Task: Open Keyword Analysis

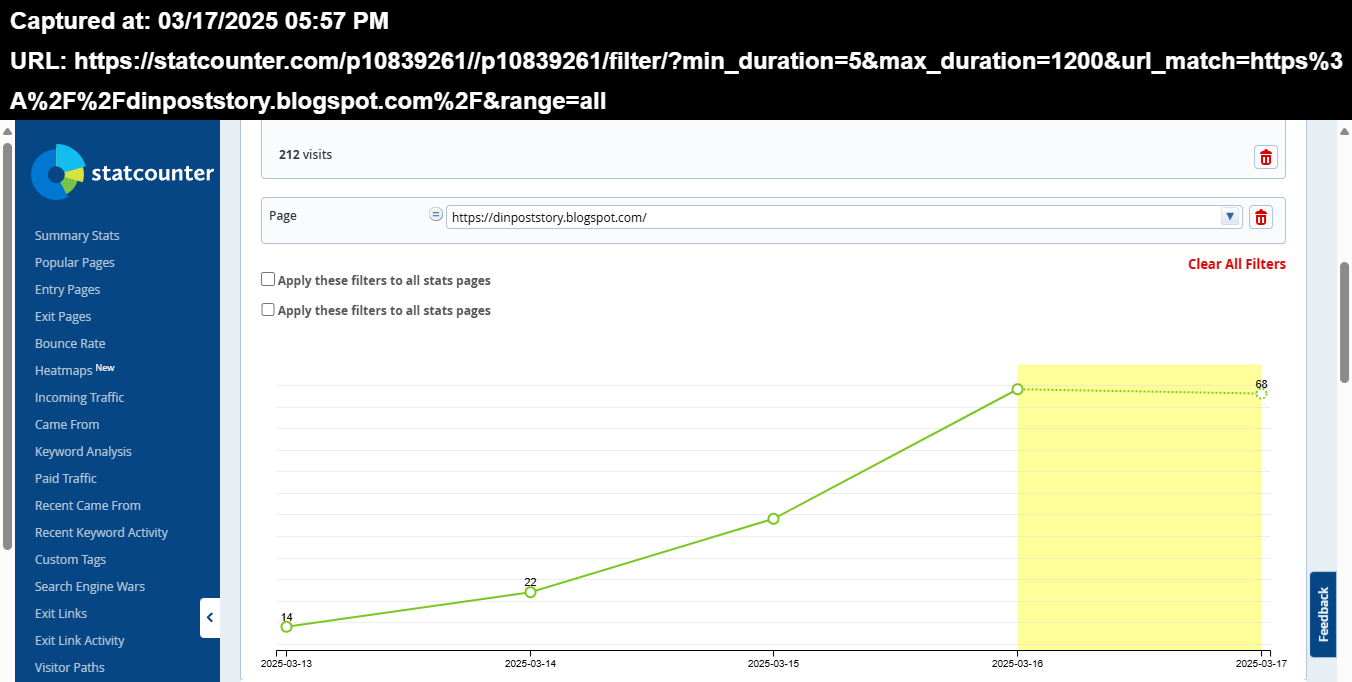Action: tap(83, 452)
